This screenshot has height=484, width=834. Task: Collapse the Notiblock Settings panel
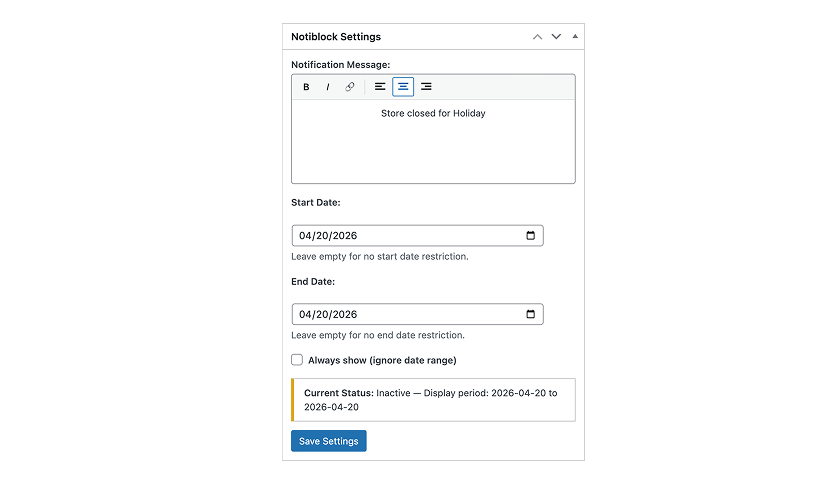tap(575, 36)
